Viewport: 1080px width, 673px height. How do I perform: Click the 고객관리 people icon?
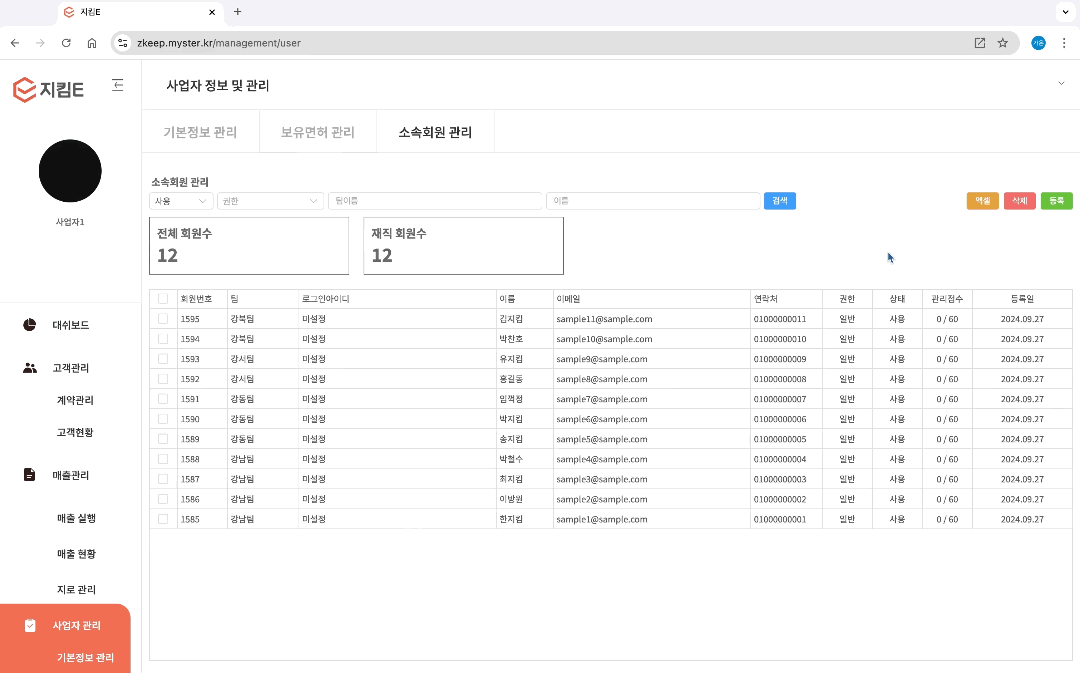(x=30, y=368)
